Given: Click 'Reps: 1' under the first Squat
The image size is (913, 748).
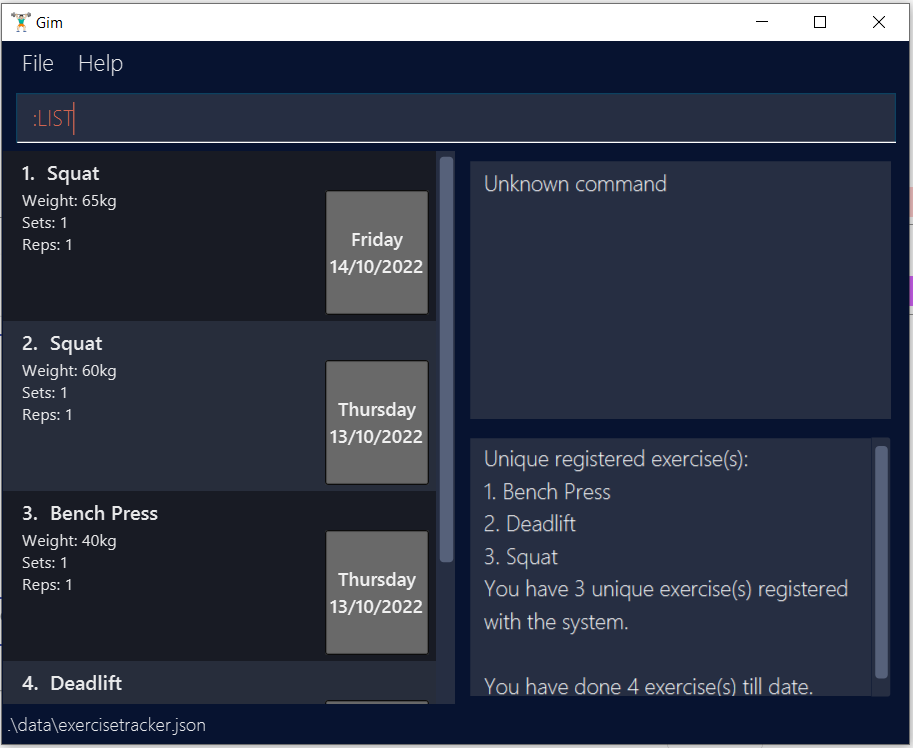Looking at the screenshot, I should tap(47, 245).
